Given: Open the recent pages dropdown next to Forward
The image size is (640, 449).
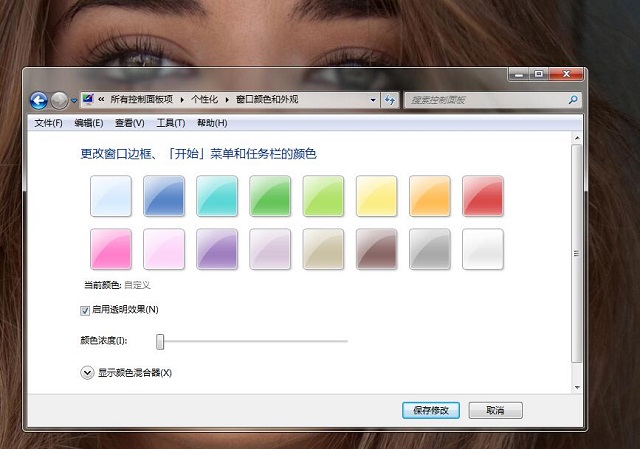Looking at the screenshot, I should [x=74, y=101].
